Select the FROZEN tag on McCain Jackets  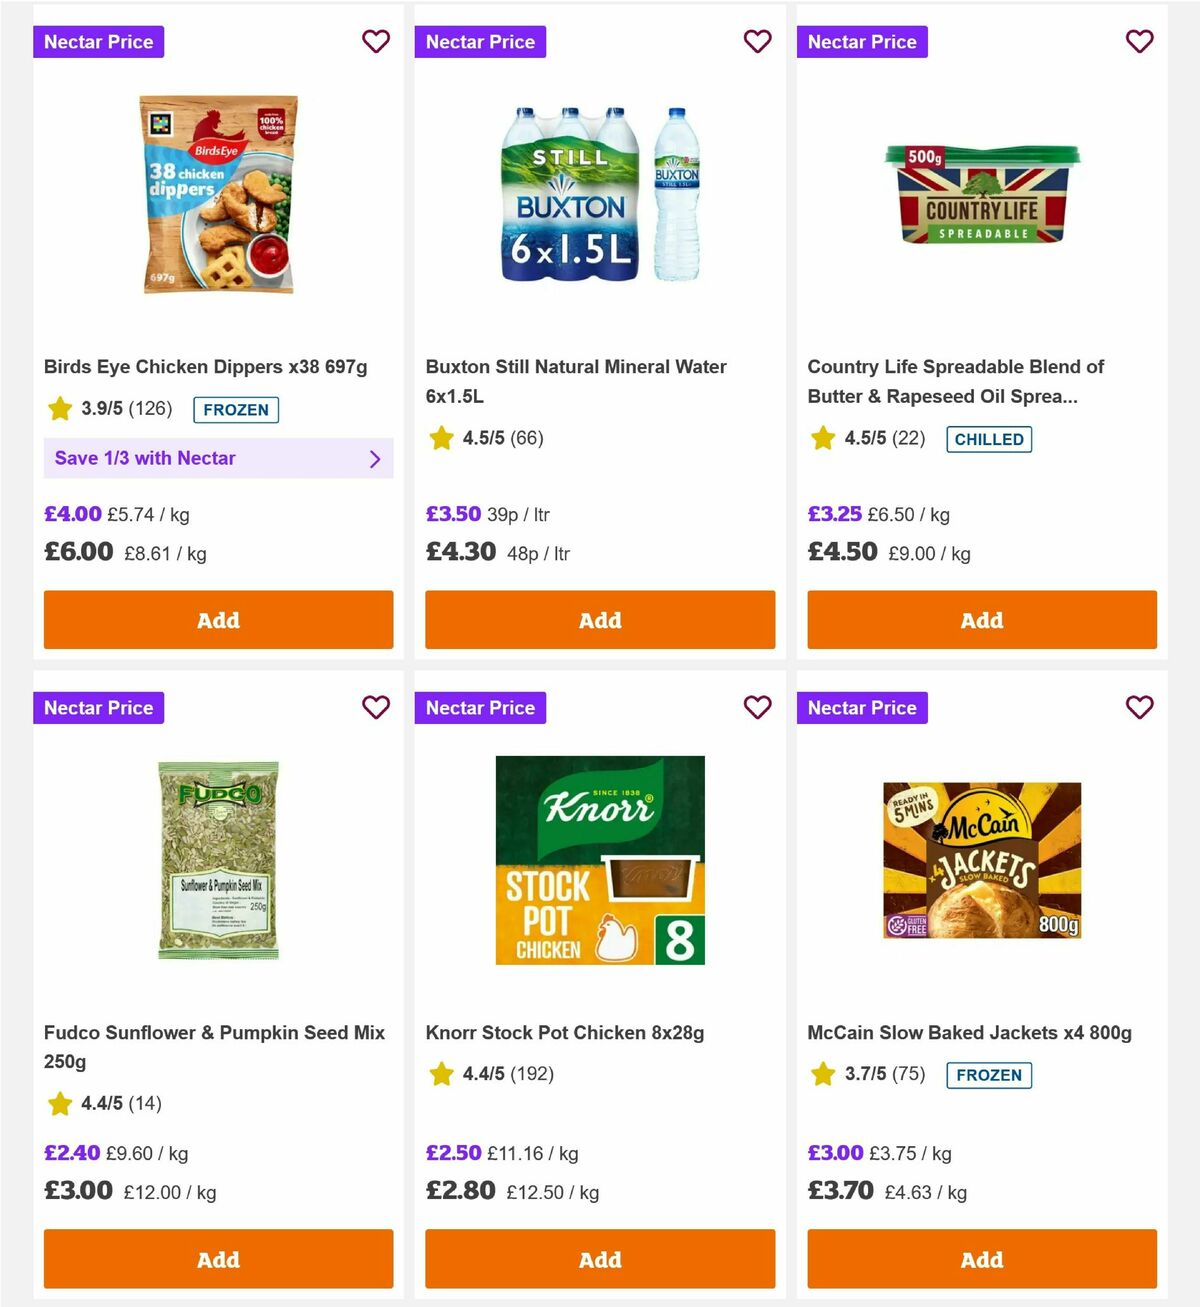[989, 1075]
